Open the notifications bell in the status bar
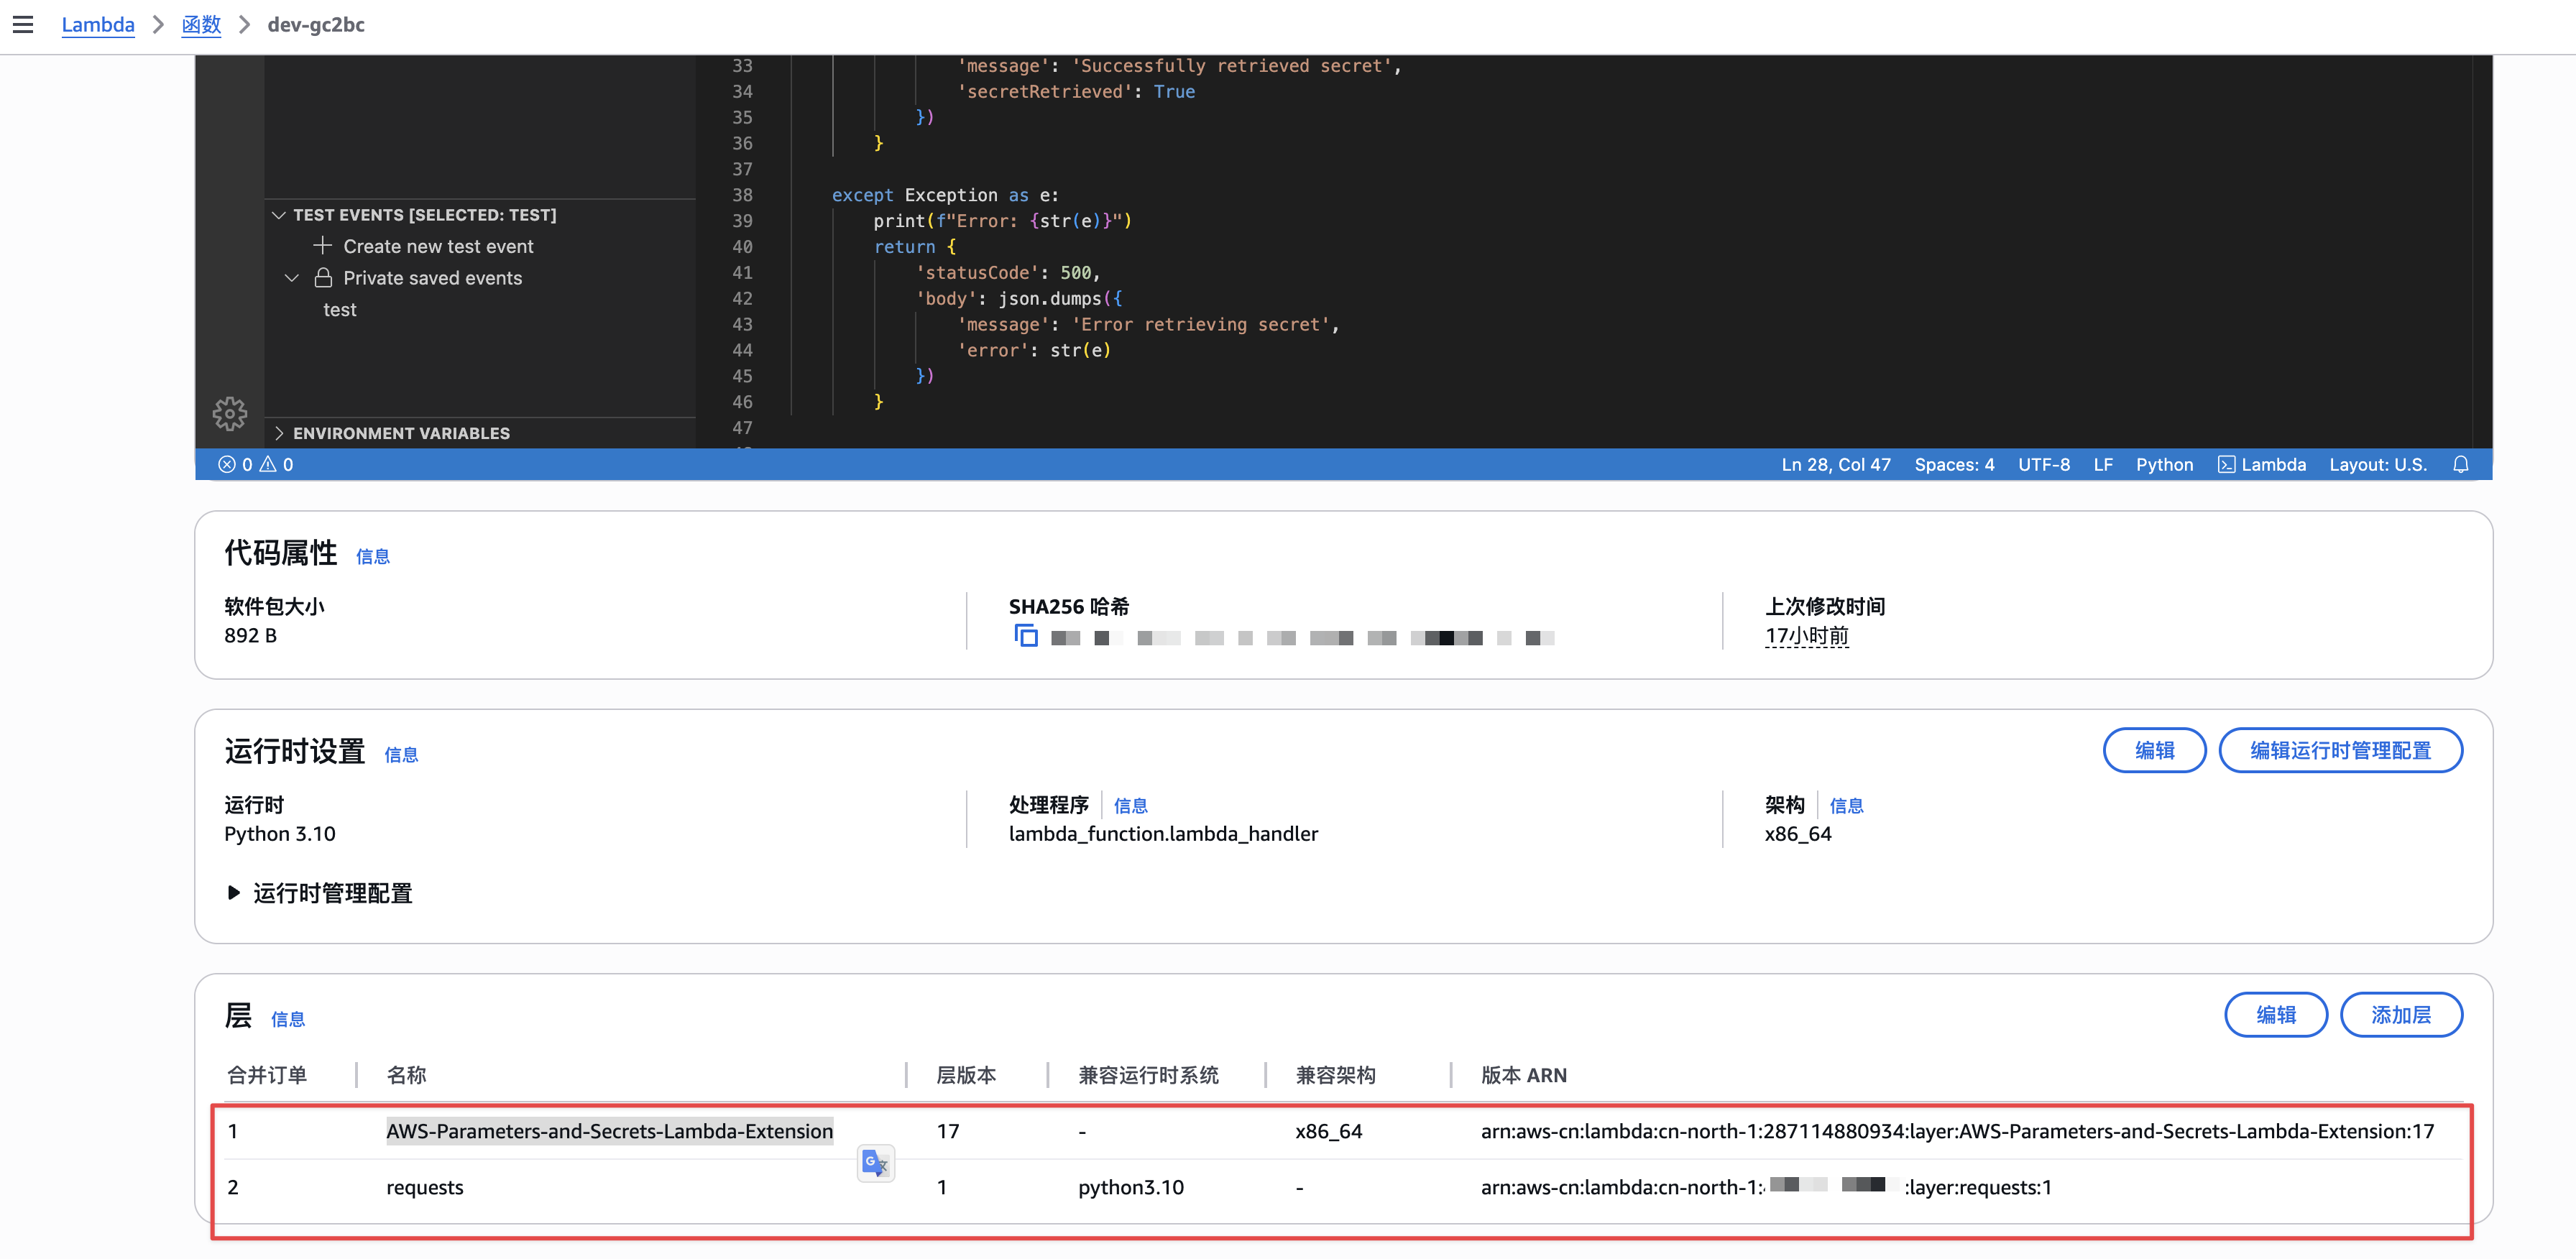This screenshot has width=2576, height=1259. 2461,464
